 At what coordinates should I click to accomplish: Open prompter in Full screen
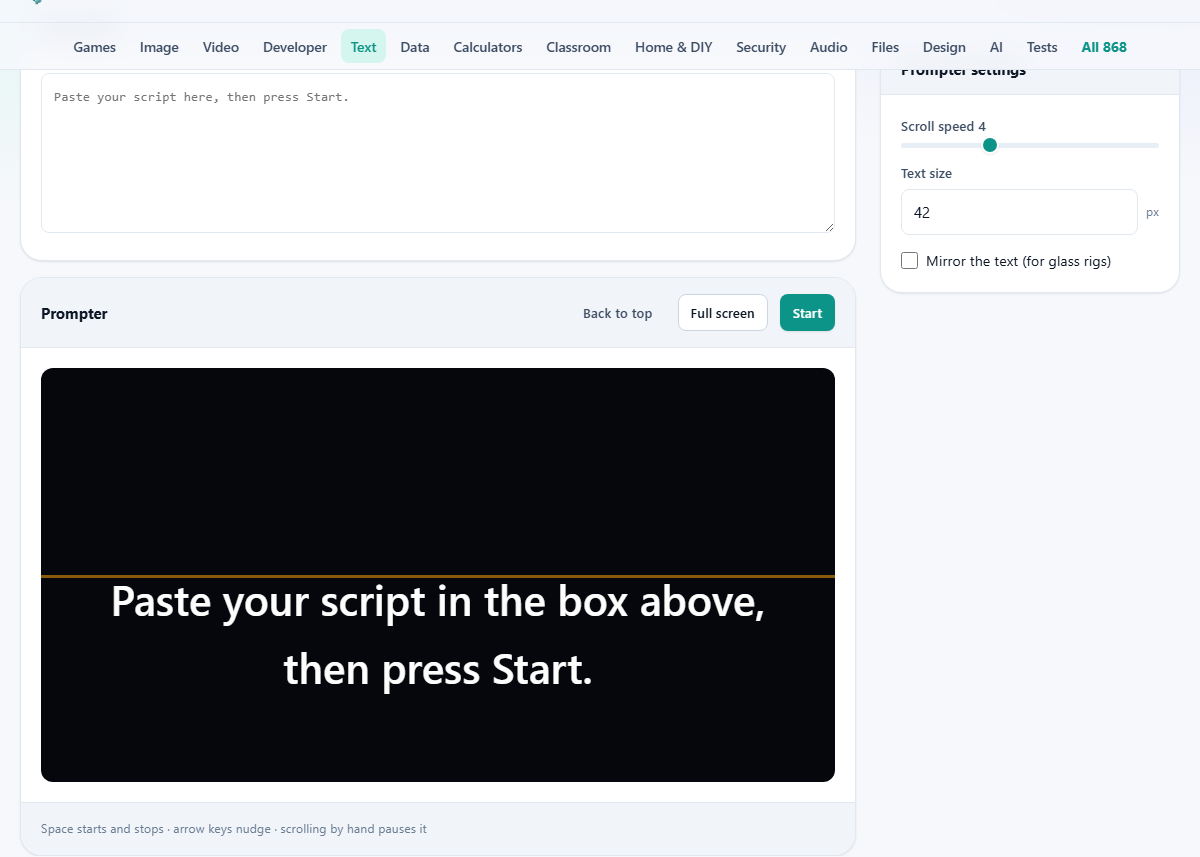pyautogui.click(x=723, y=313)
